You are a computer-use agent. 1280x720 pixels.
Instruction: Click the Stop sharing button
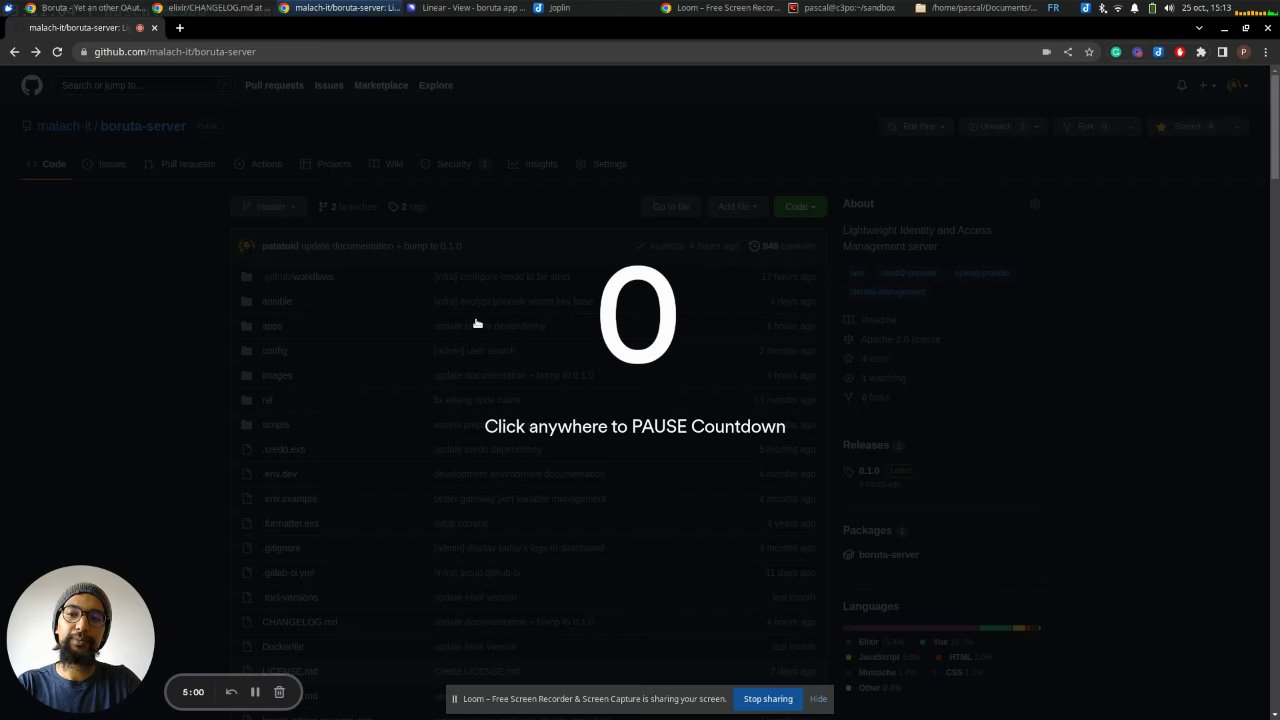click(768, 699)
